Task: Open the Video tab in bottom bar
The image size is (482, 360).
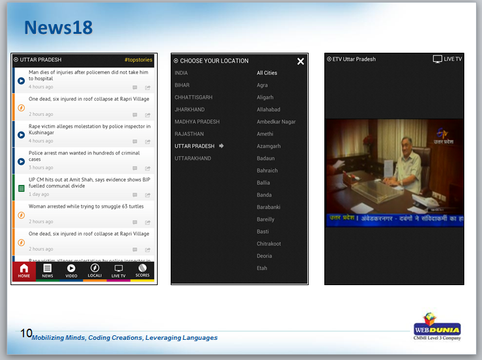Action: 71,271
